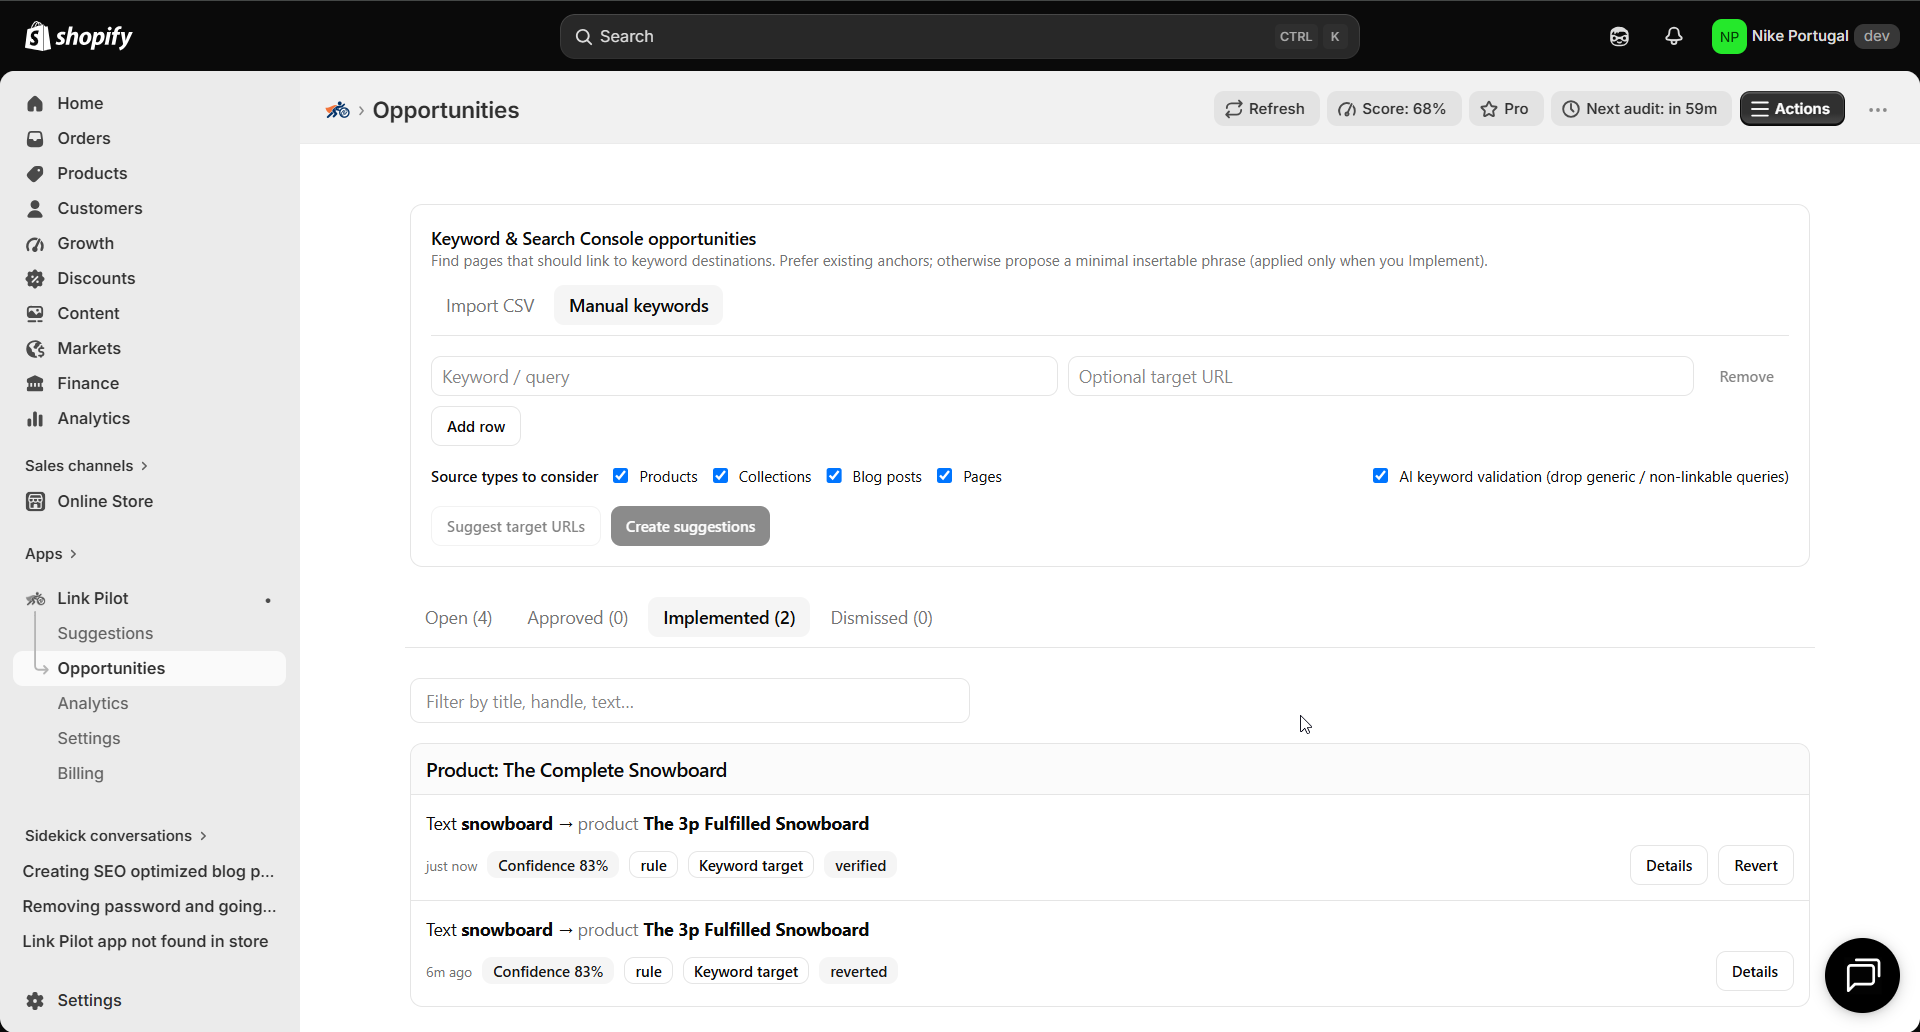Click the Analytics bar chart icon
Screen dimensions: 1920x1032
tap(35, 418)
